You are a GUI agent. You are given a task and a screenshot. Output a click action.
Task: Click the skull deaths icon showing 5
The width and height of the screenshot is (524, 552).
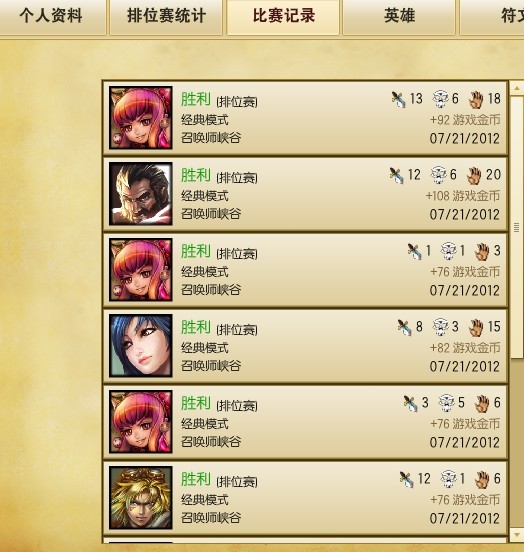point(447,403)
